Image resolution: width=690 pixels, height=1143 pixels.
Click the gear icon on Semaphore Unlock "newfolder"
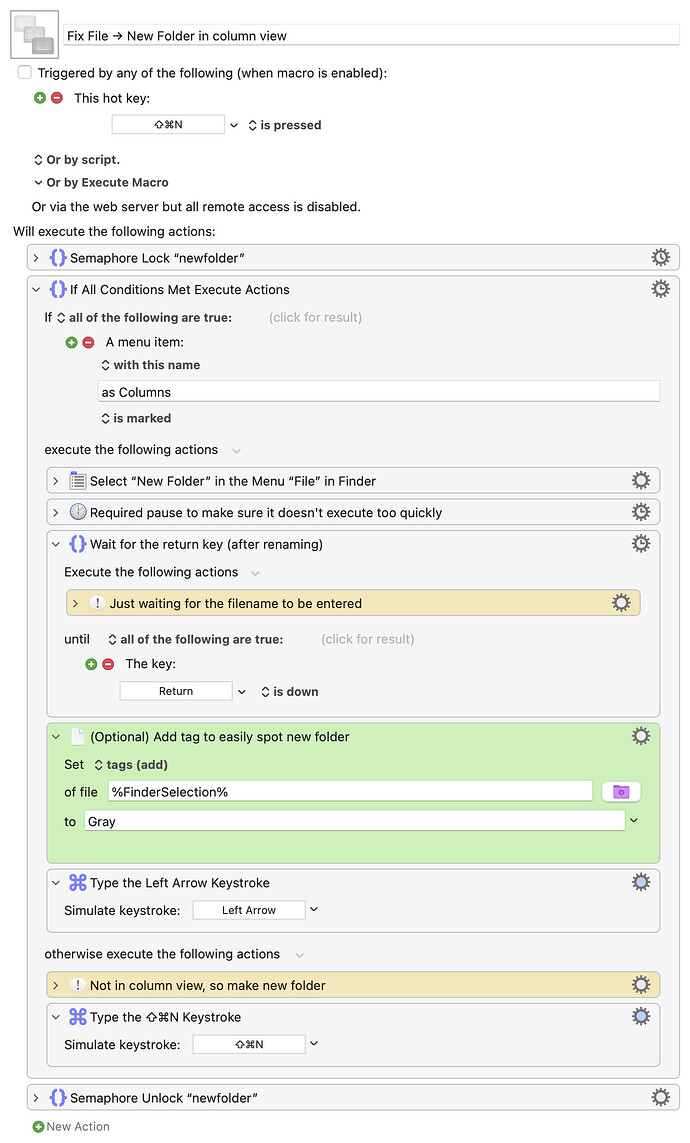[661, 1097]
